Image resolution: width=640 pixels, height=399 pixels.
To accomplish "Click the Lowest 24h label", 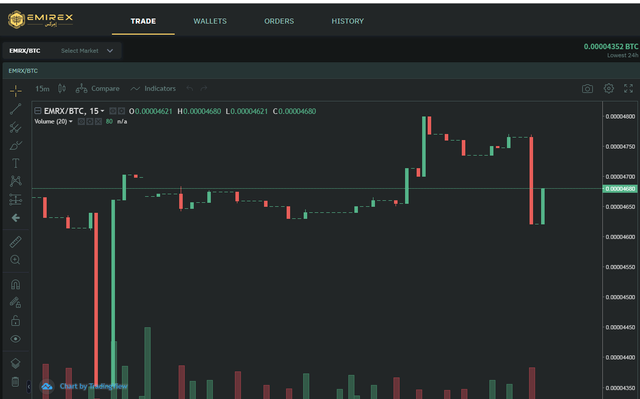I will (x=622, y=55).
